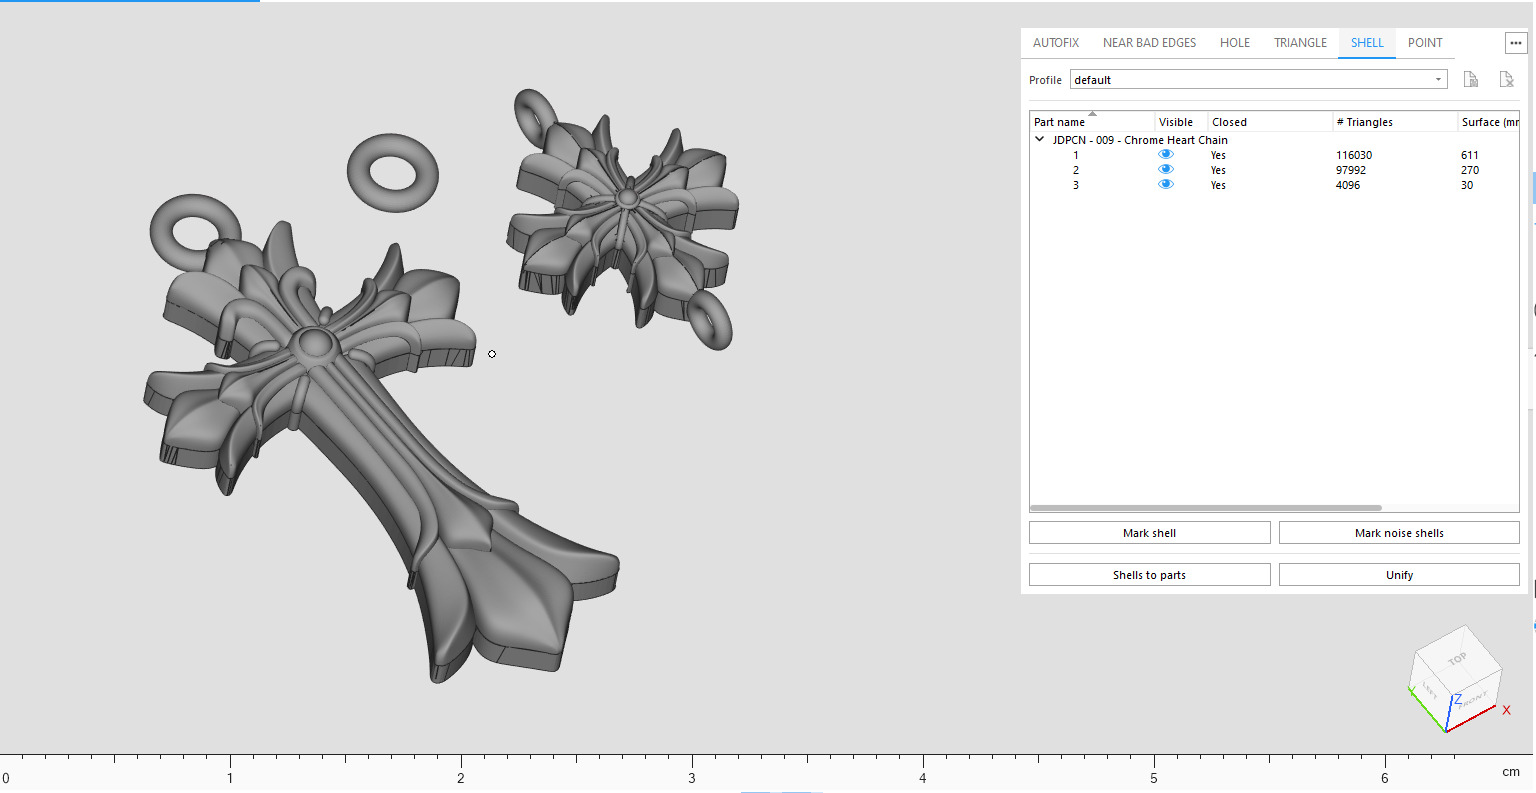Click the small cross pendant model
The height and width of the screenshot is (793, 1536).
(625, 220)
